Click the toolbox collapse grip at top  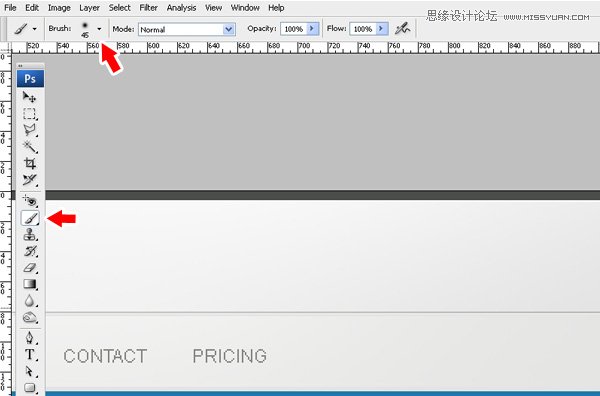pyautogui.click(x=30, y=66)
